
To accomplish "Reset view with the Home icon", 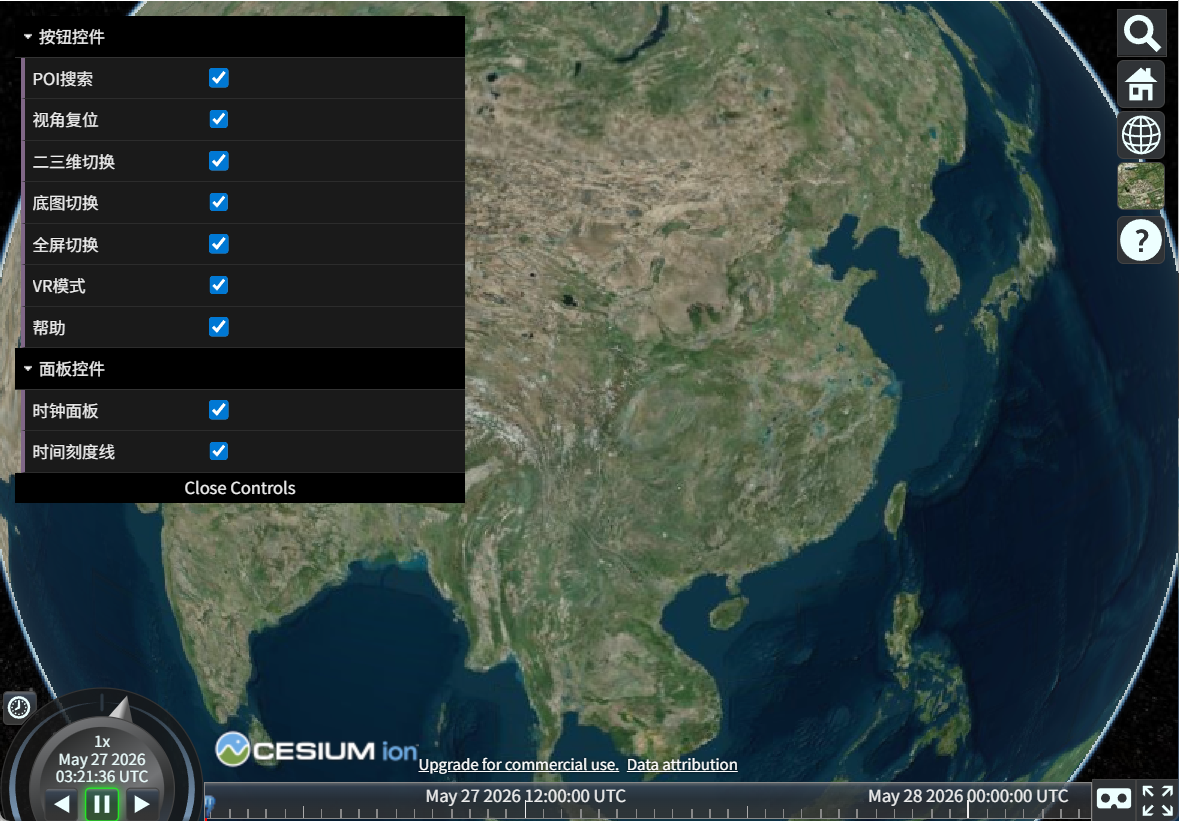I will click(x=1141, y=84).
